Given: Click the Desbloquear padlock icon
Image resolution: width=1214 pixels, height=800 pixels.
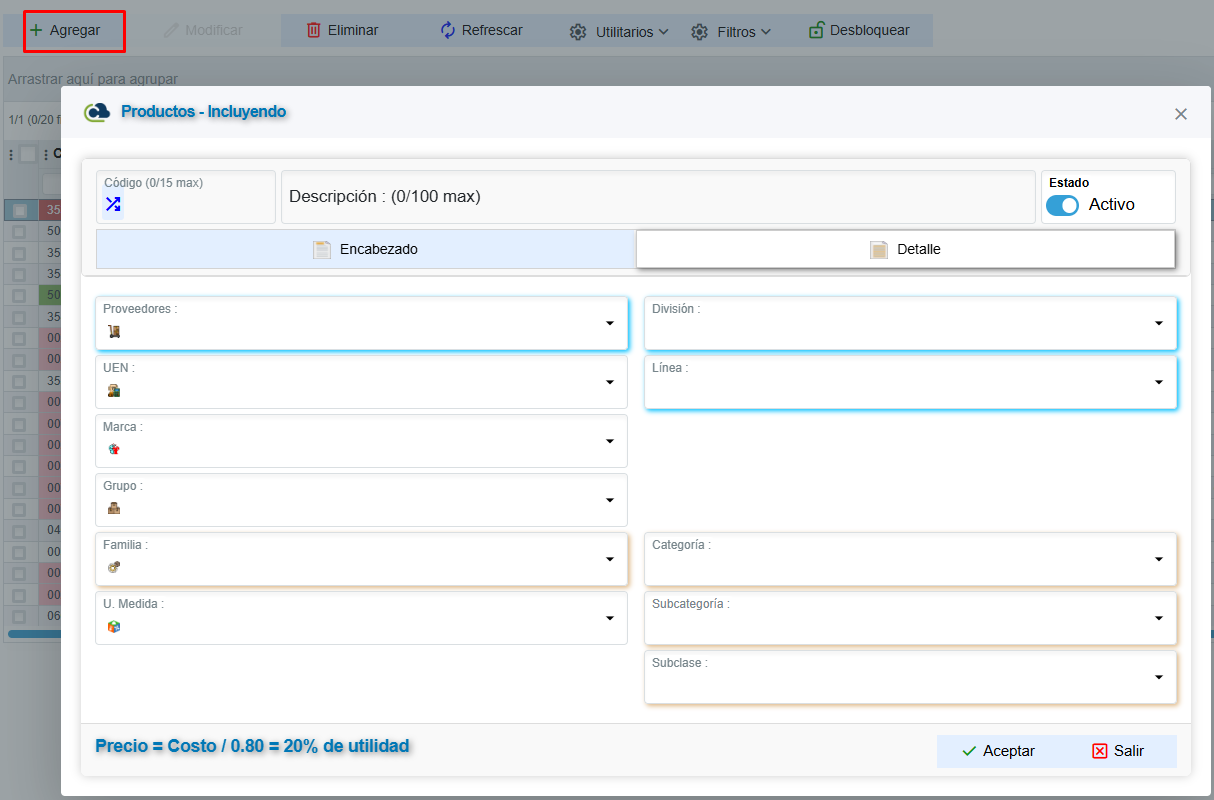Looking at the screenshot, I should (817, 30).
